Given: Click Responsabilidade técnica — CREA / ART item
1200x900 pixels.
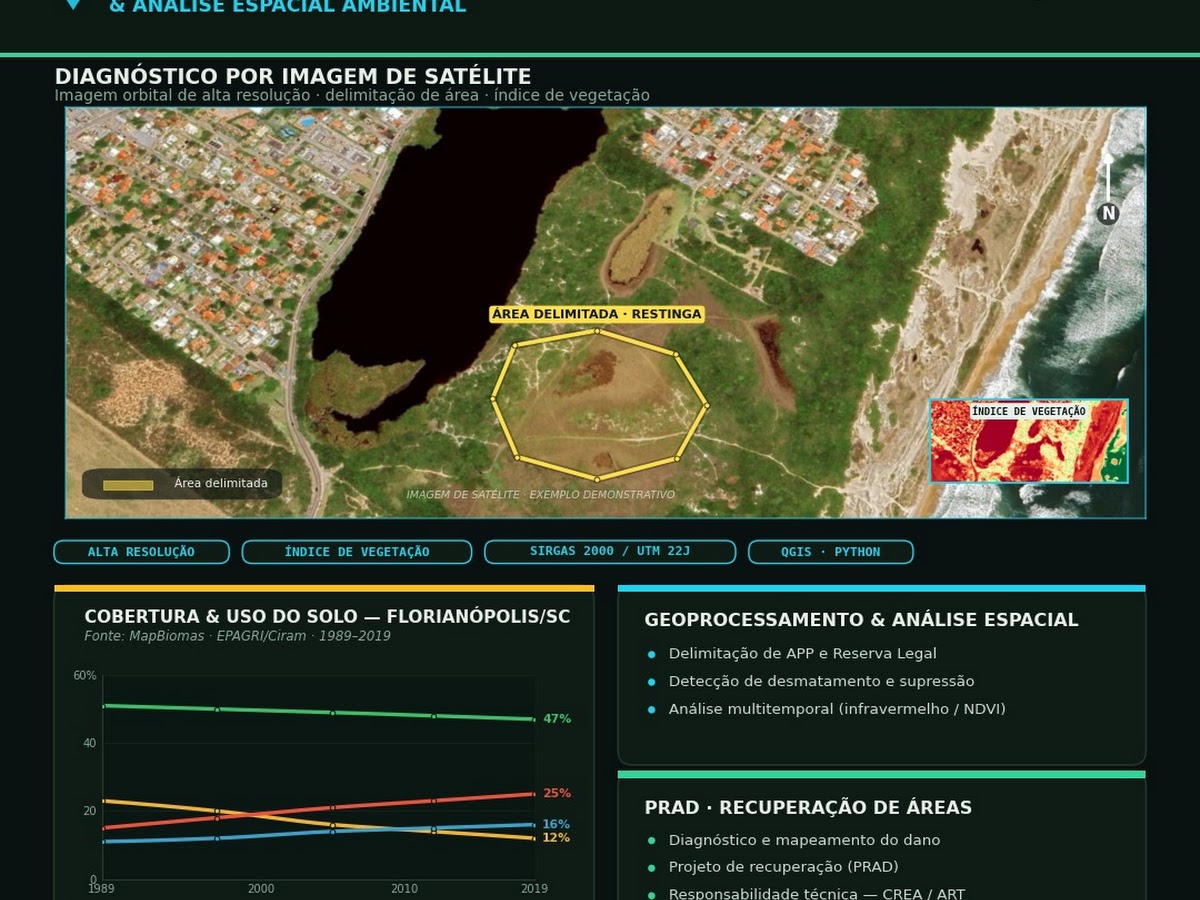Looking at the screenshot, I should pos(817,893).
